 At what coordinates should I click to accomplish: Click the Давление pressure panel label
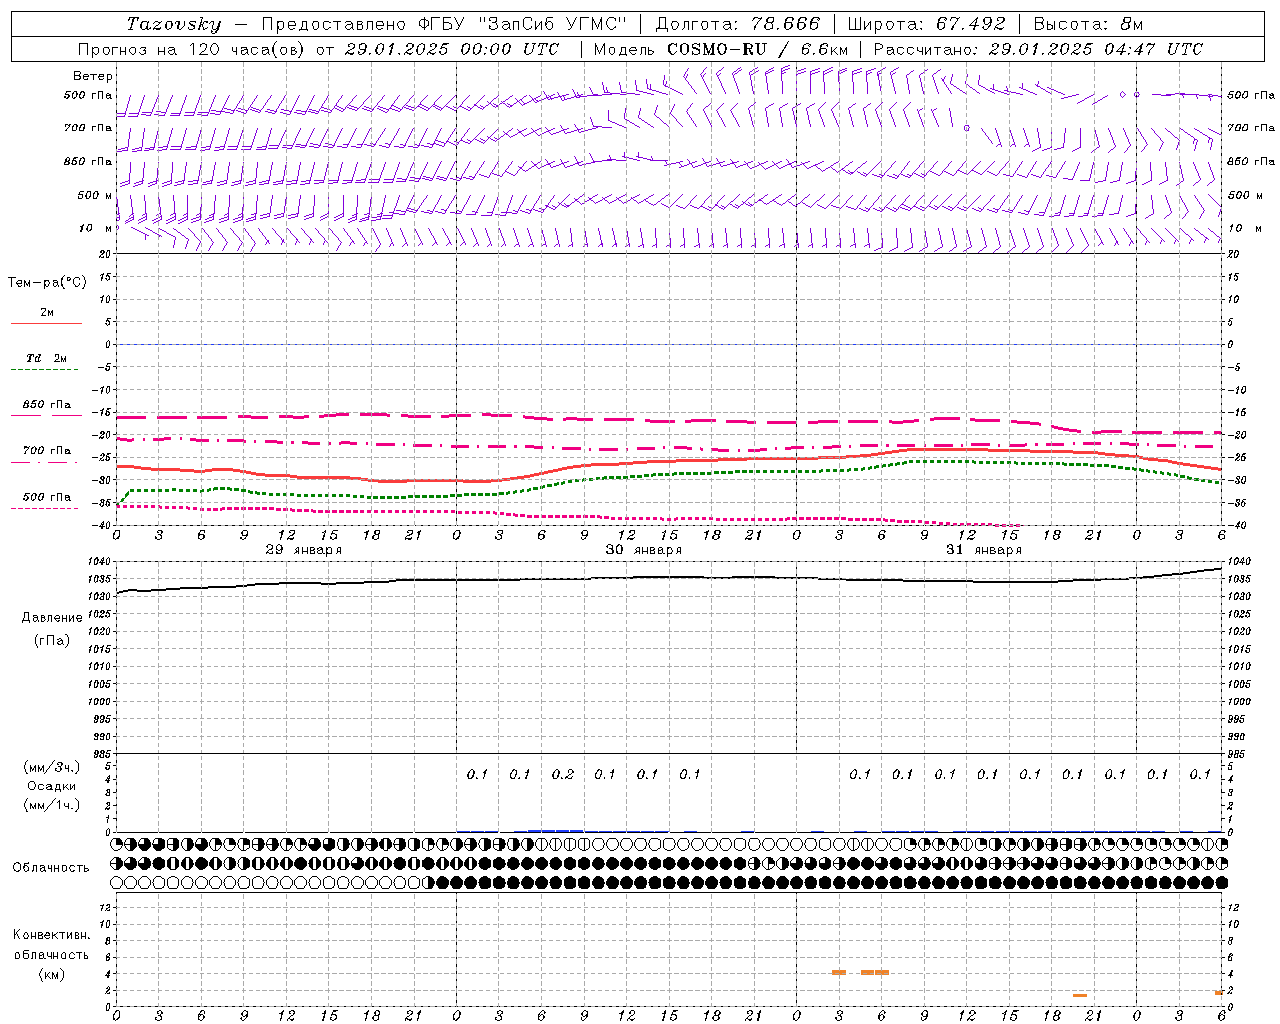point(52,618)
